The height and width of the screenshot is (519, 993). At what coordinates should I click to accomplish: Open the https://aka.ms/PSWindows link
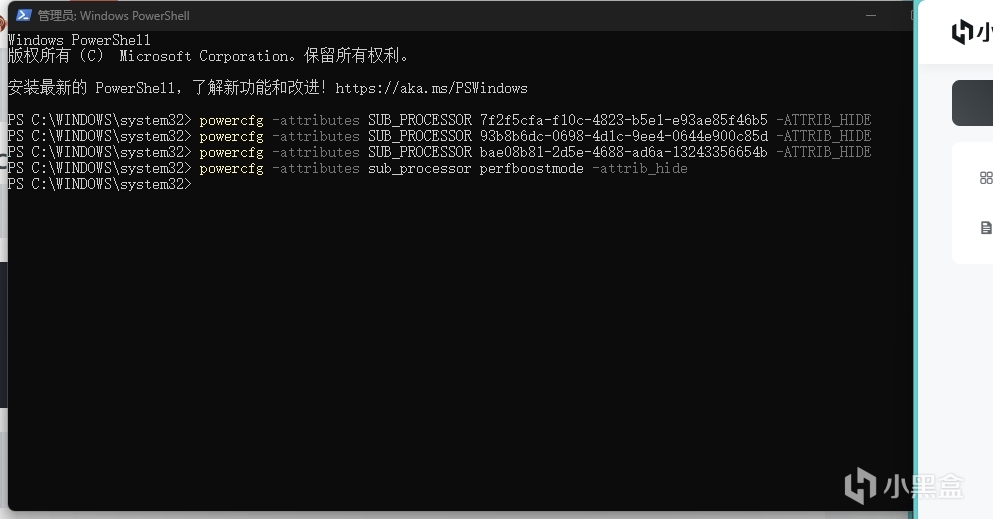431,88
